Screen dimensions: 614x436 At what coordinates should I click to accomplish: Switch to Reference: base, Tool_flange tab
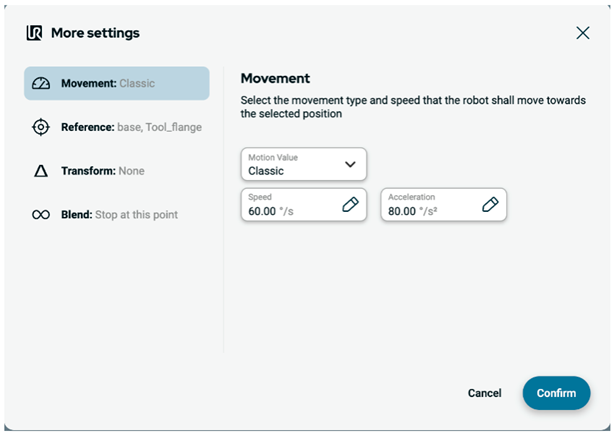tap(131, 127)
